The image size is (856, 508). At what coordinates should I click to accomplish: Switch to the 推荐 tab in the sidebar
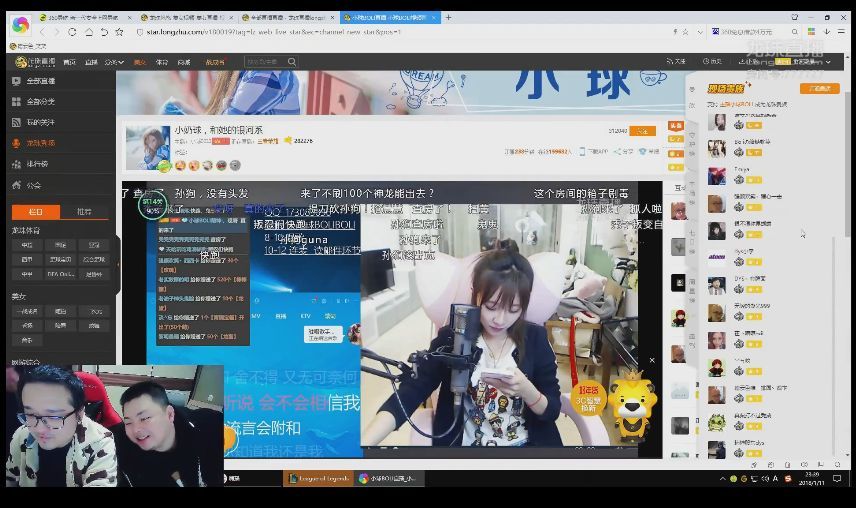[84, 212]
